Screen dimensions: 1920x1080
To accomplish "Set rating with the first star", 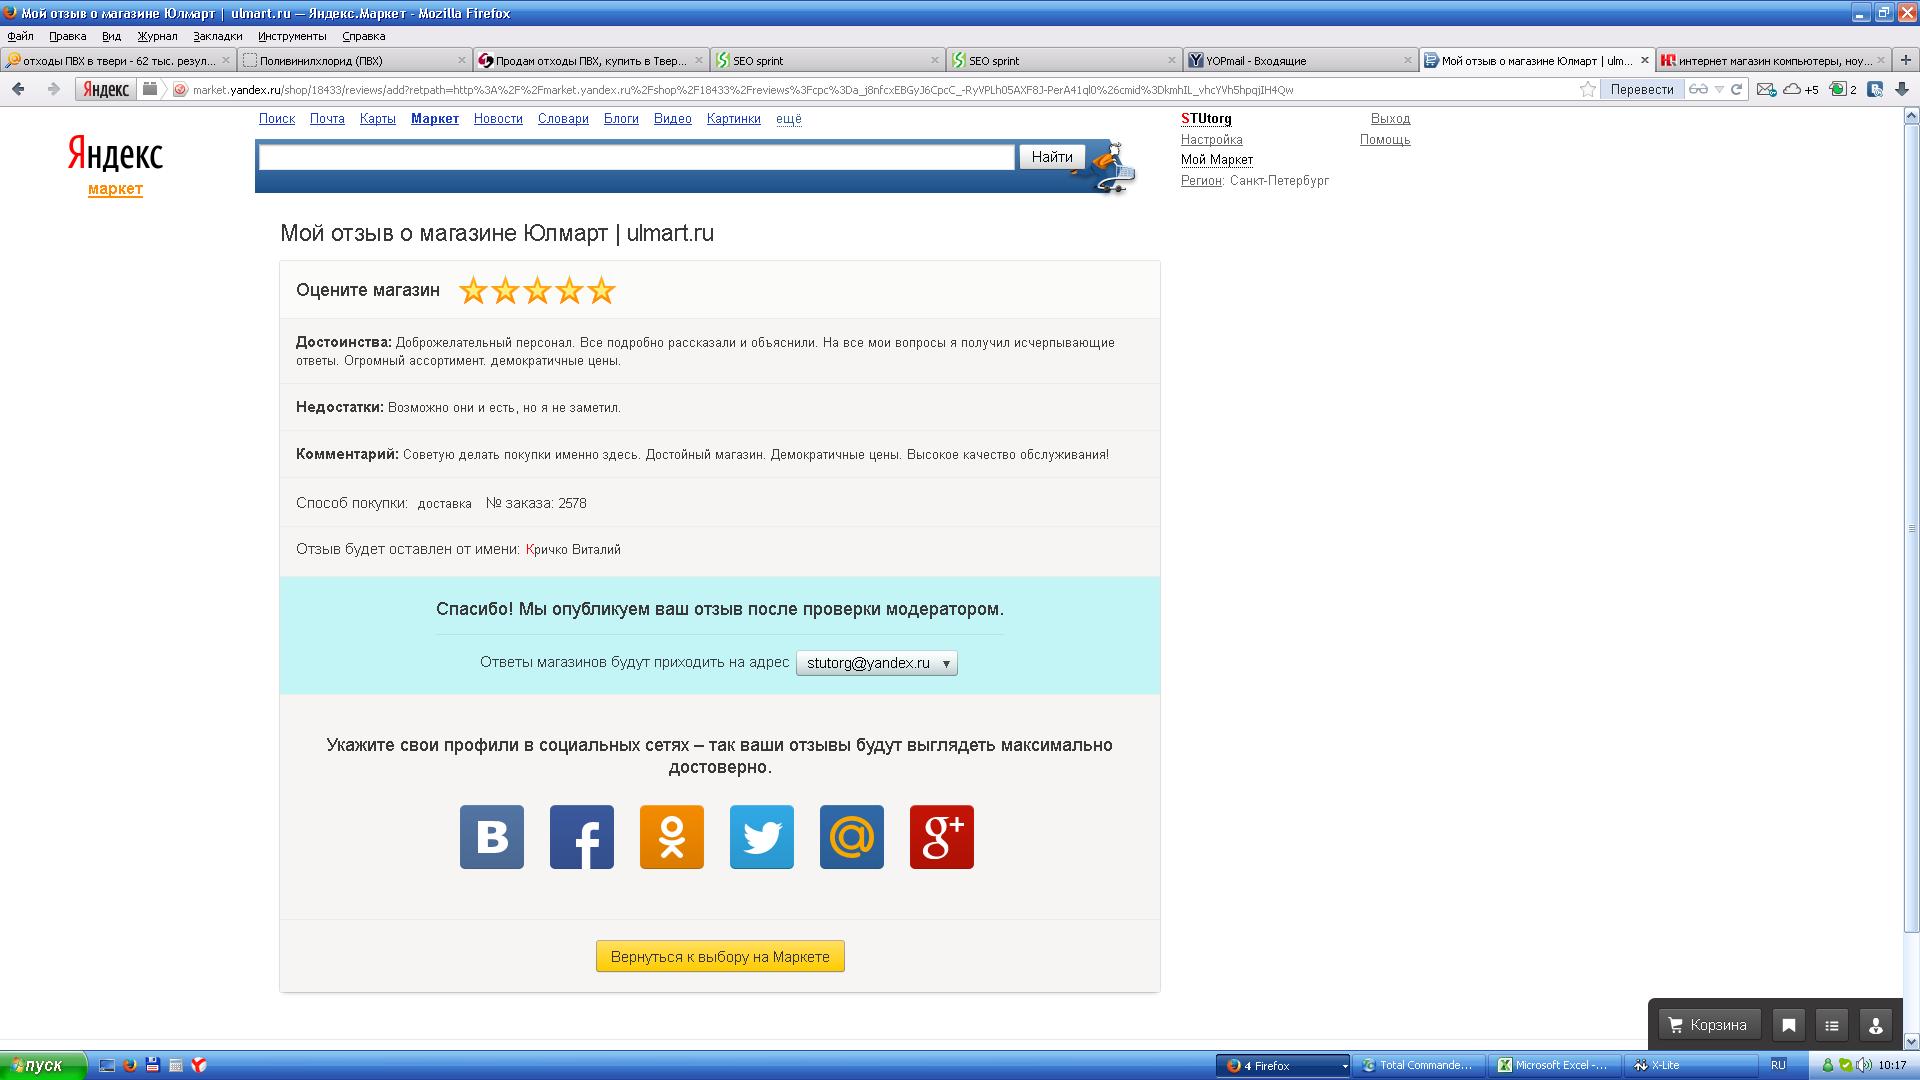I will [x=473, y=291].
